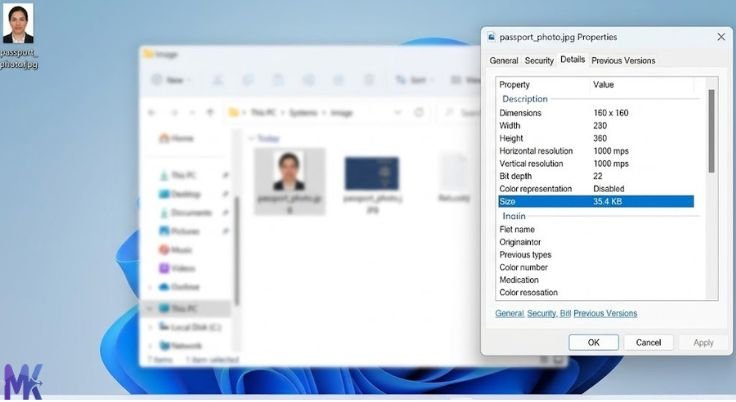Image resolution: width=736 pixels, height=402 pixels.
Task: Click the properties list scrollbar
Action: pos(712,131)
